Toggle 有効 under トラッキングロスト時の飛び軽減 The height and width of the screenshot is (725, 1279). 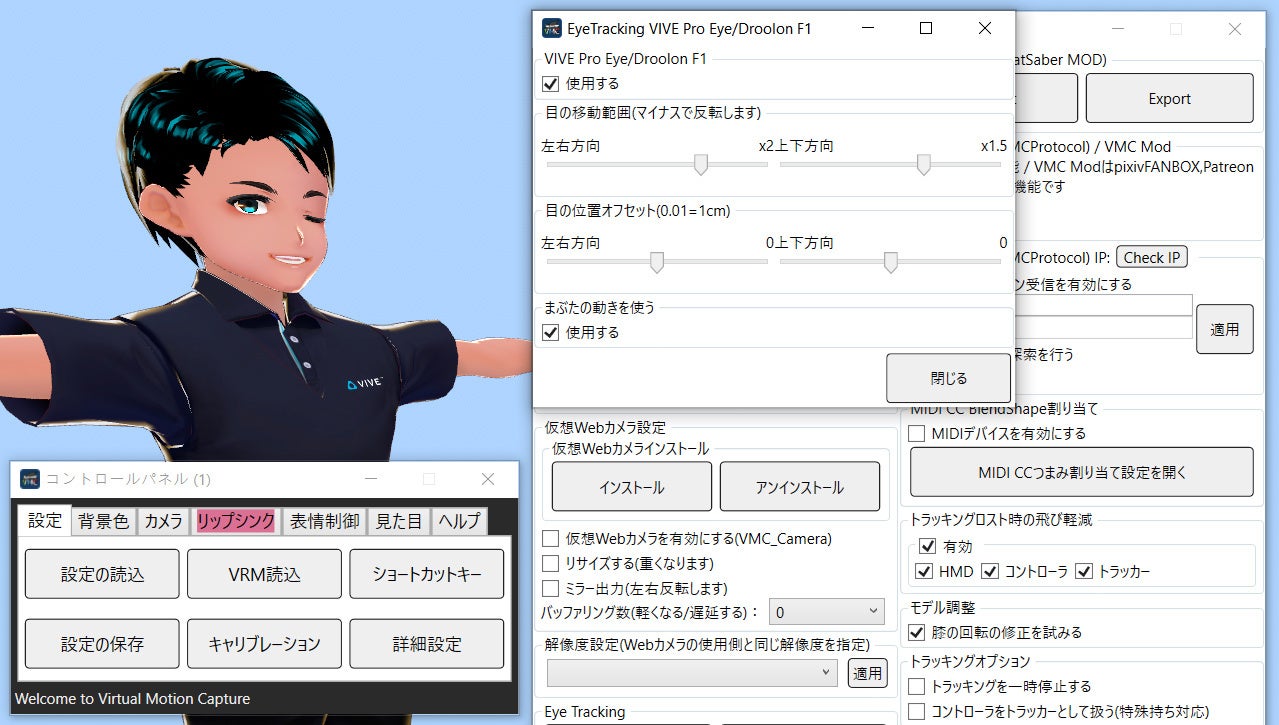click(927, 547)
